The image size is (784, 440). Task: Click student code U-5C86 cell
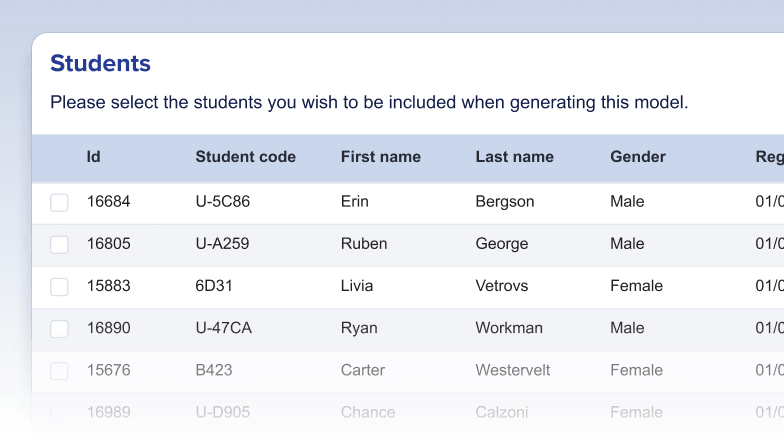222,202
